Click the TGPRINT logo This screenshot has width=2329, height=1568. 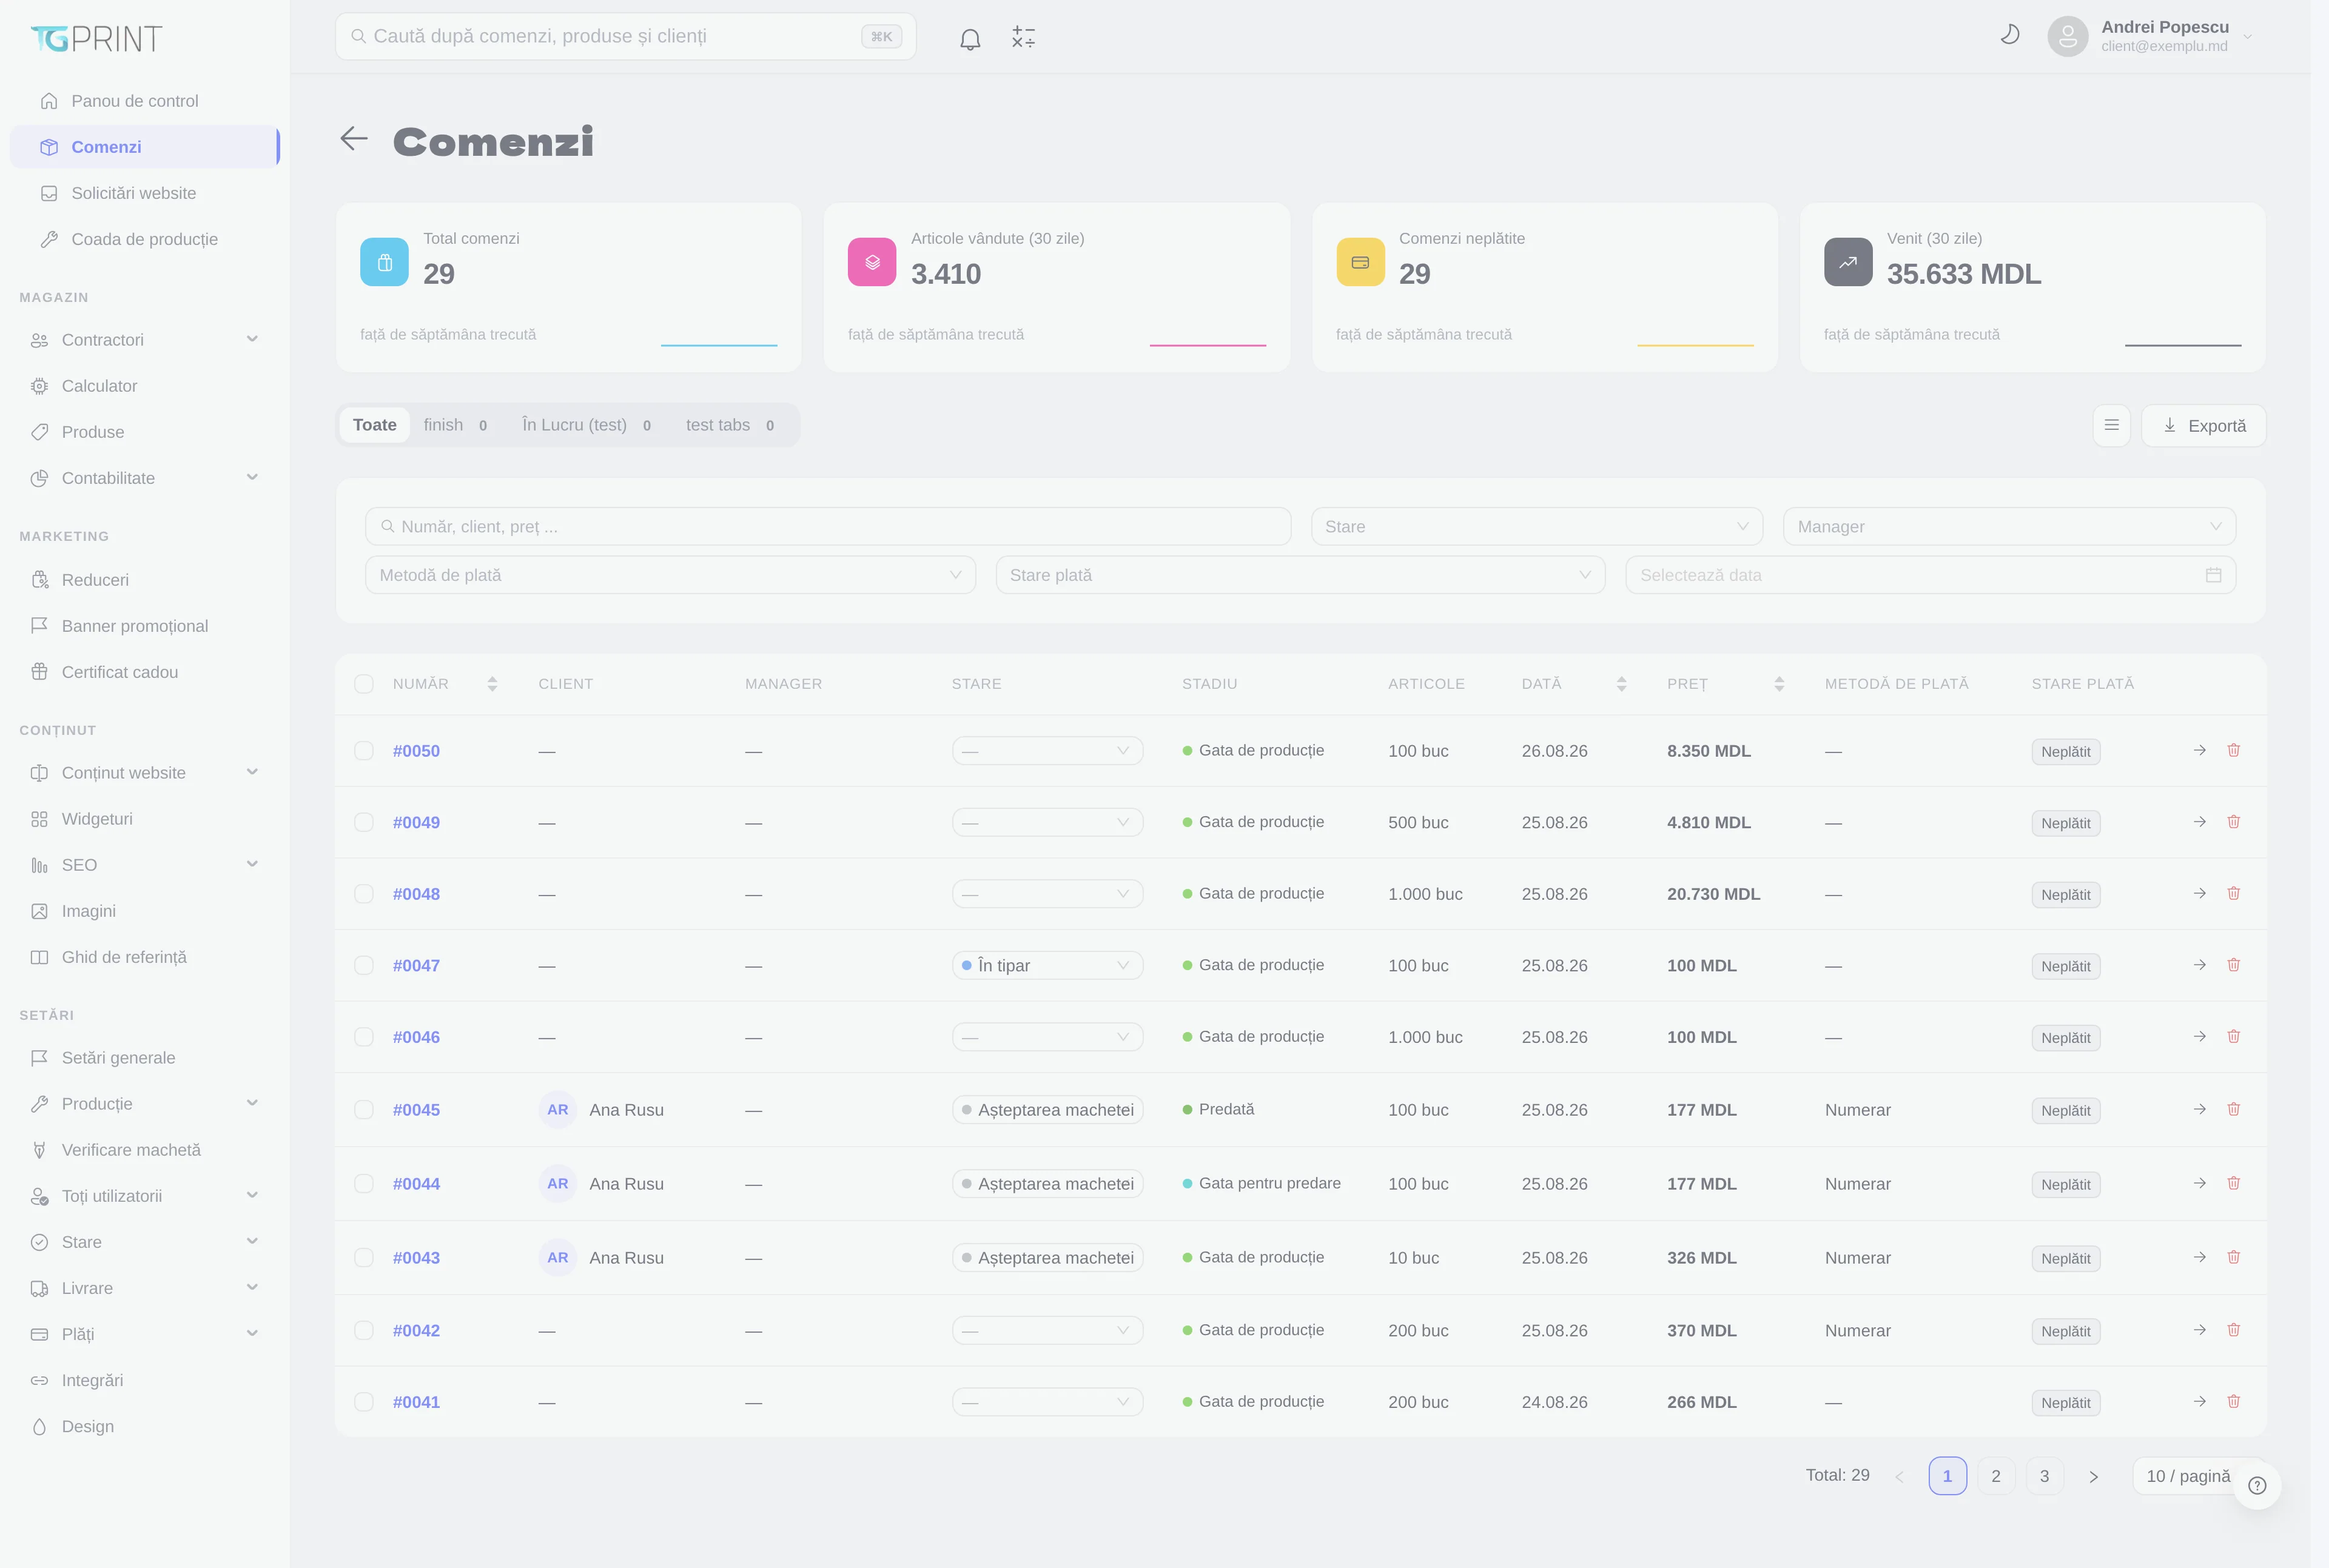click(96, 38)
